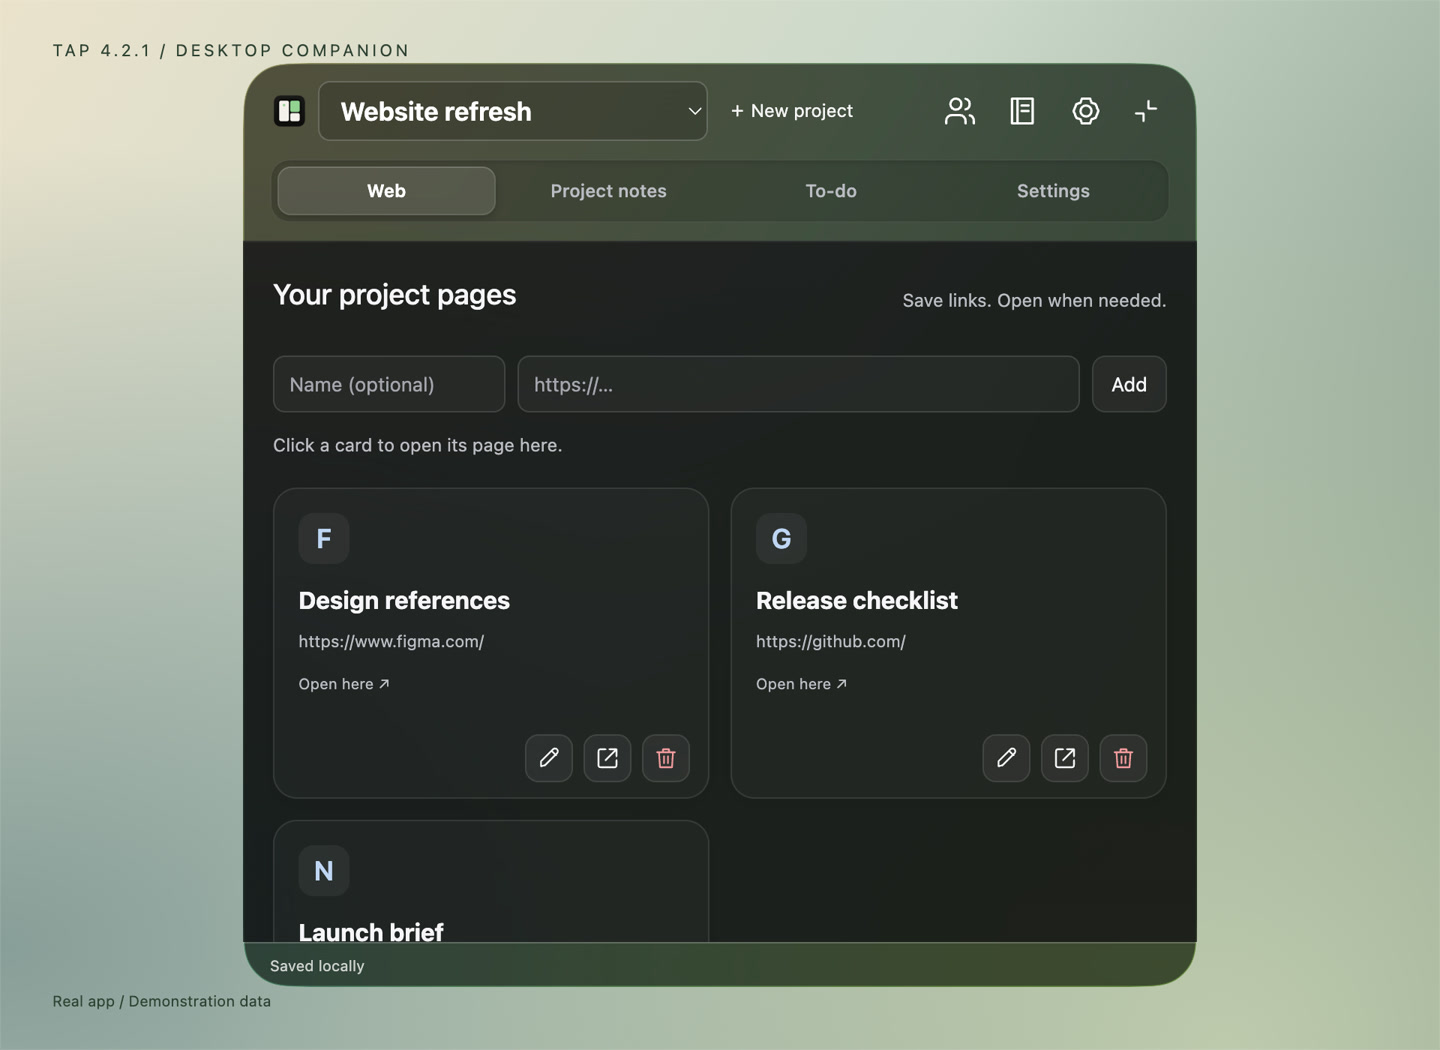Click the collapse window icon in header
The width and height of the screenshot is (1440, 1050).
(1146, 111)
